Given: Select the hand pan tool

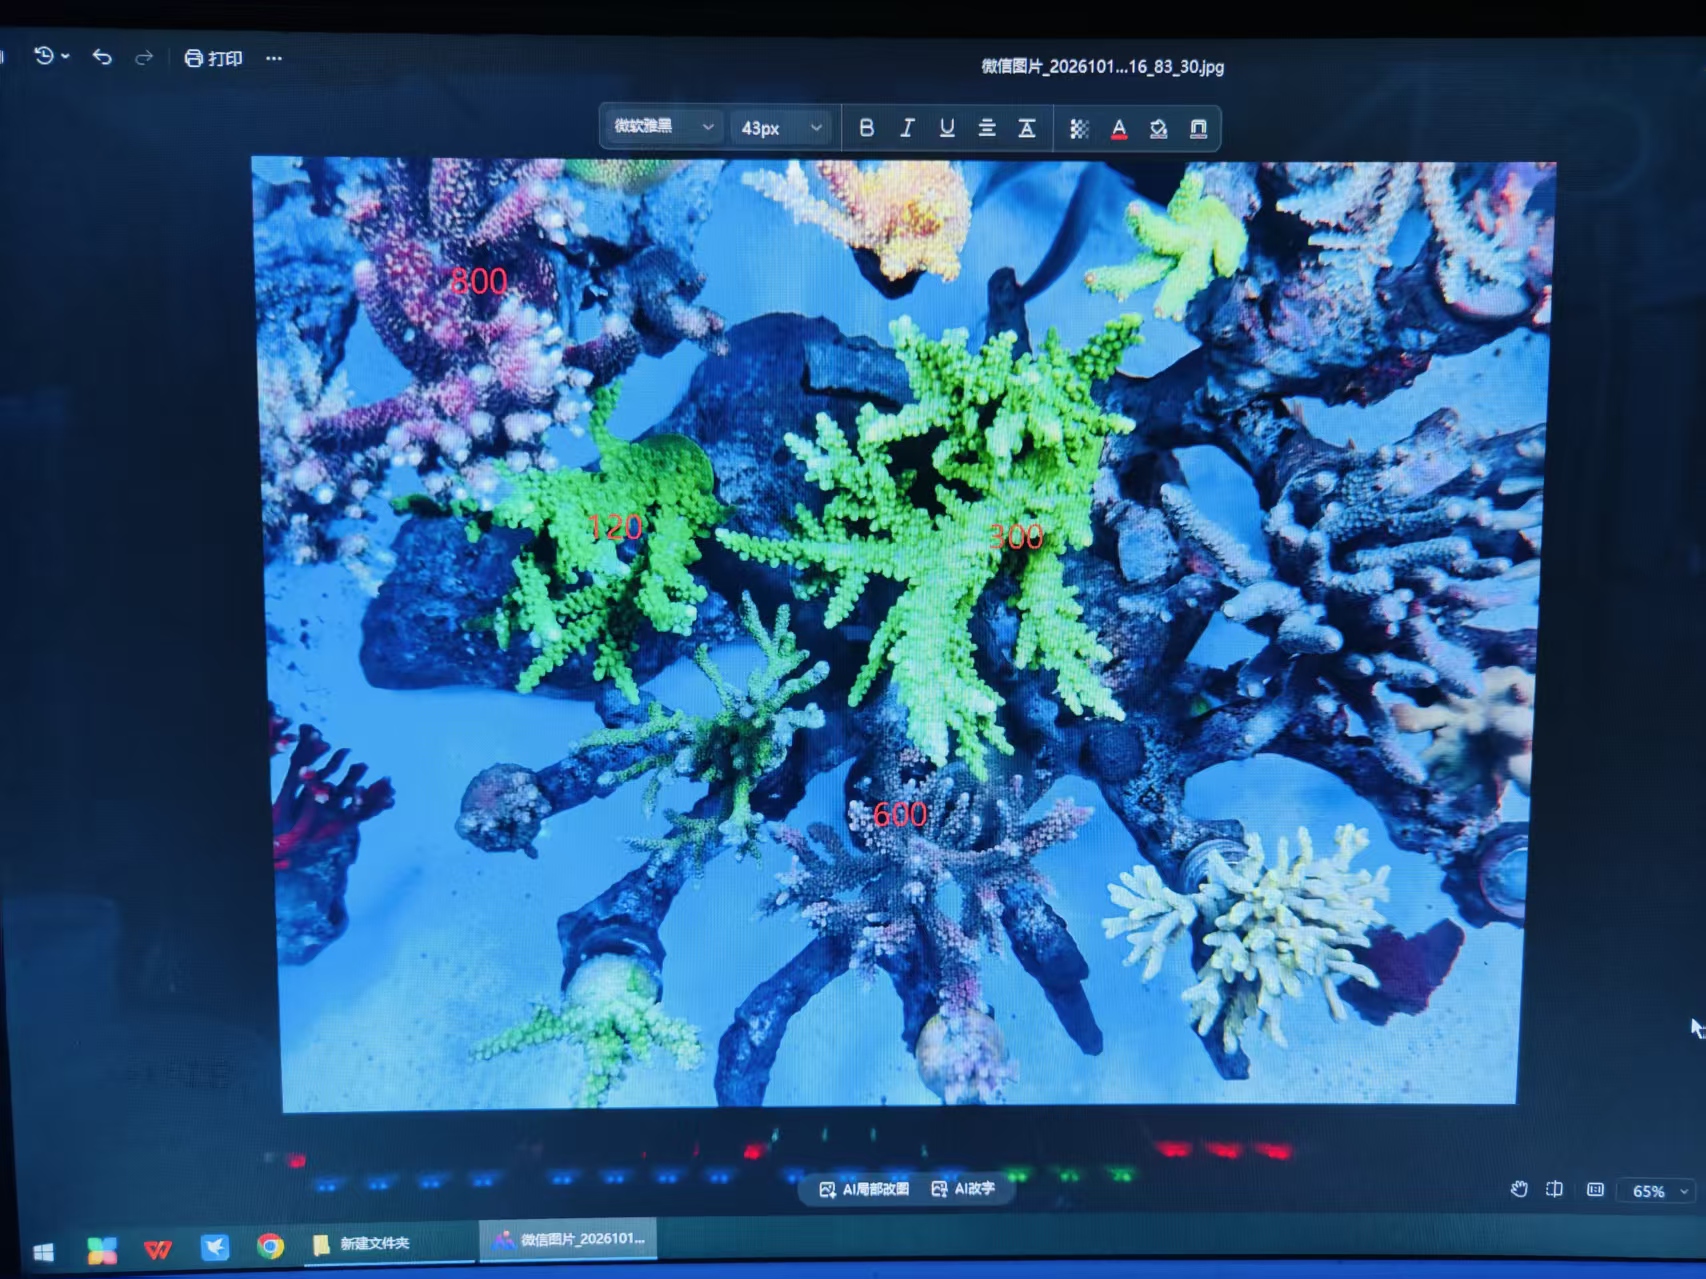Looking at the screenshot, I should tap(1519, 1189).
